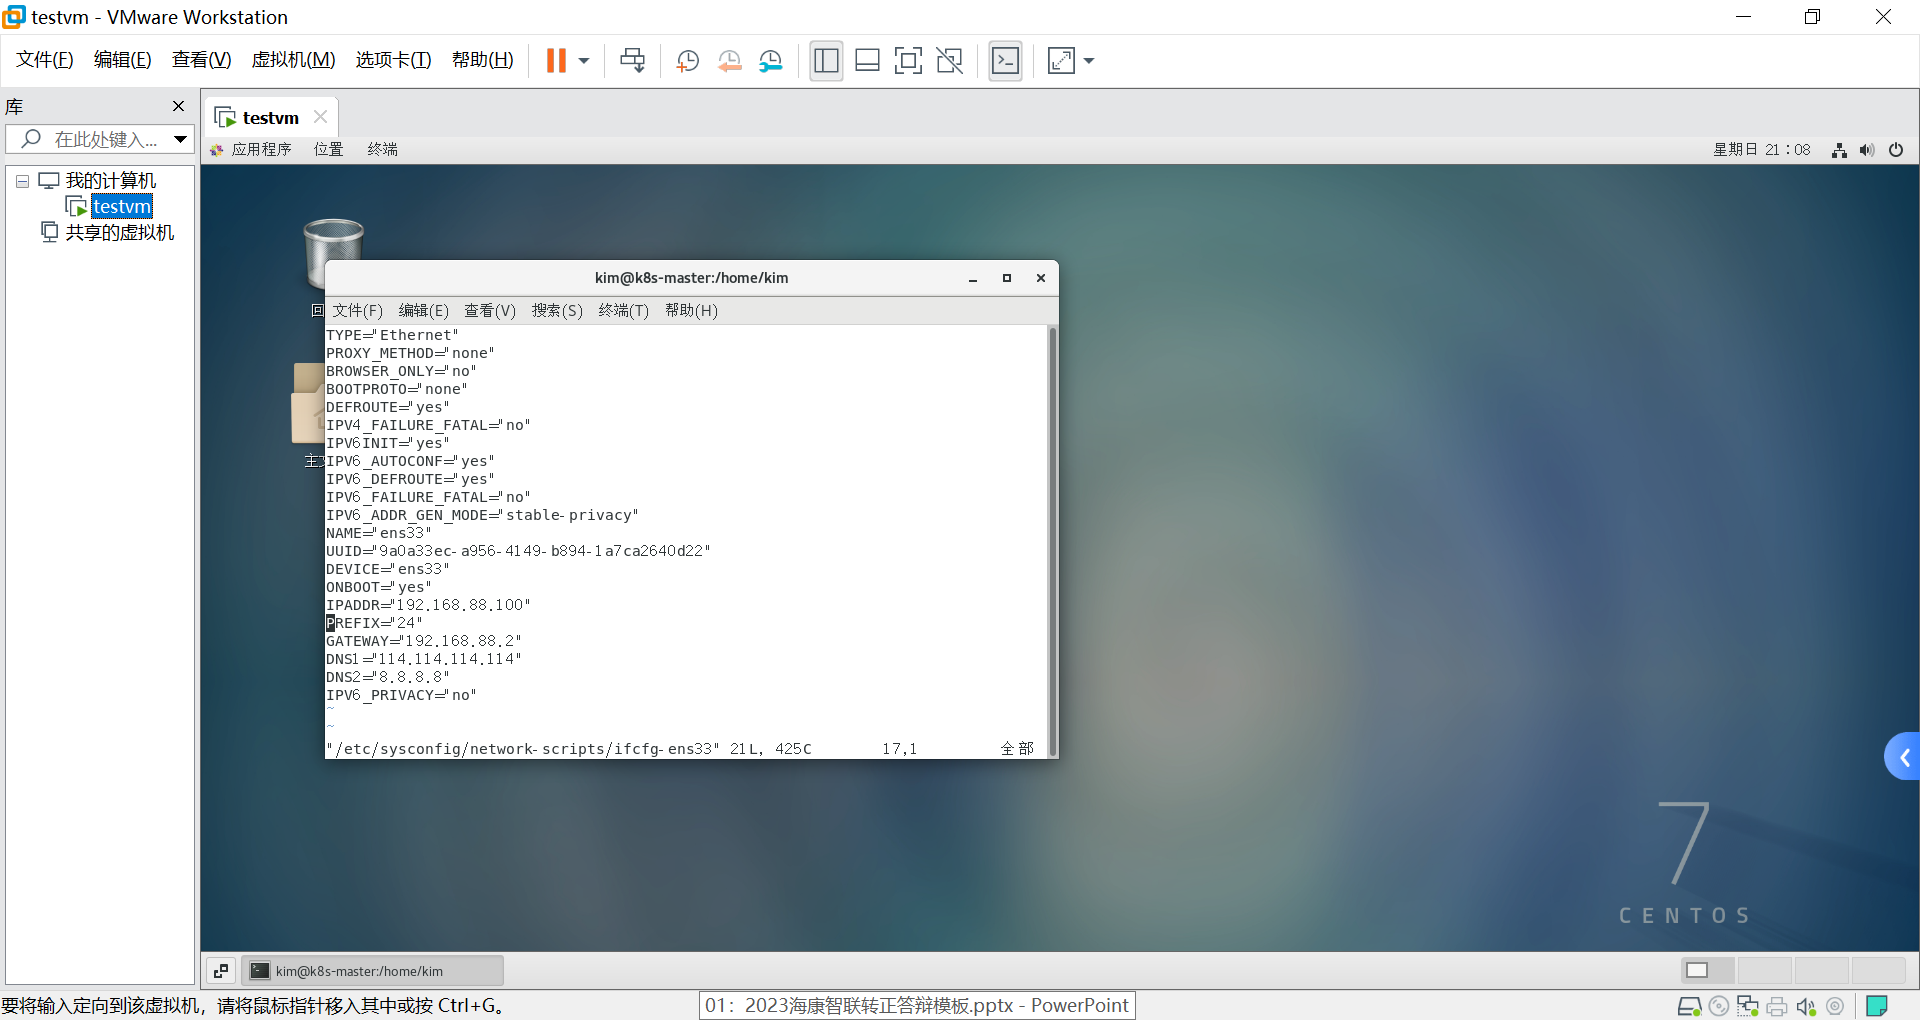Close the library panel
Viewport: 1920px width, 1020px height.
[178, 106]
